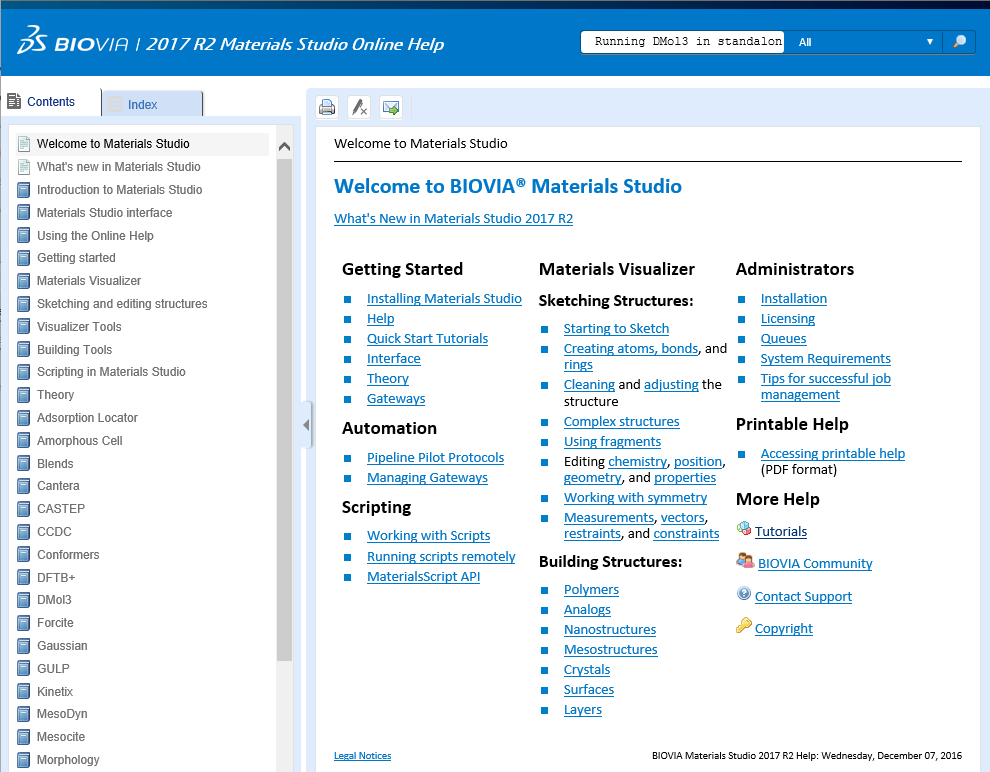The width and height of the screenshot is (990, 772).
Task: Open 'What's new in Materials Studio' topic
Action: (118, 167)
